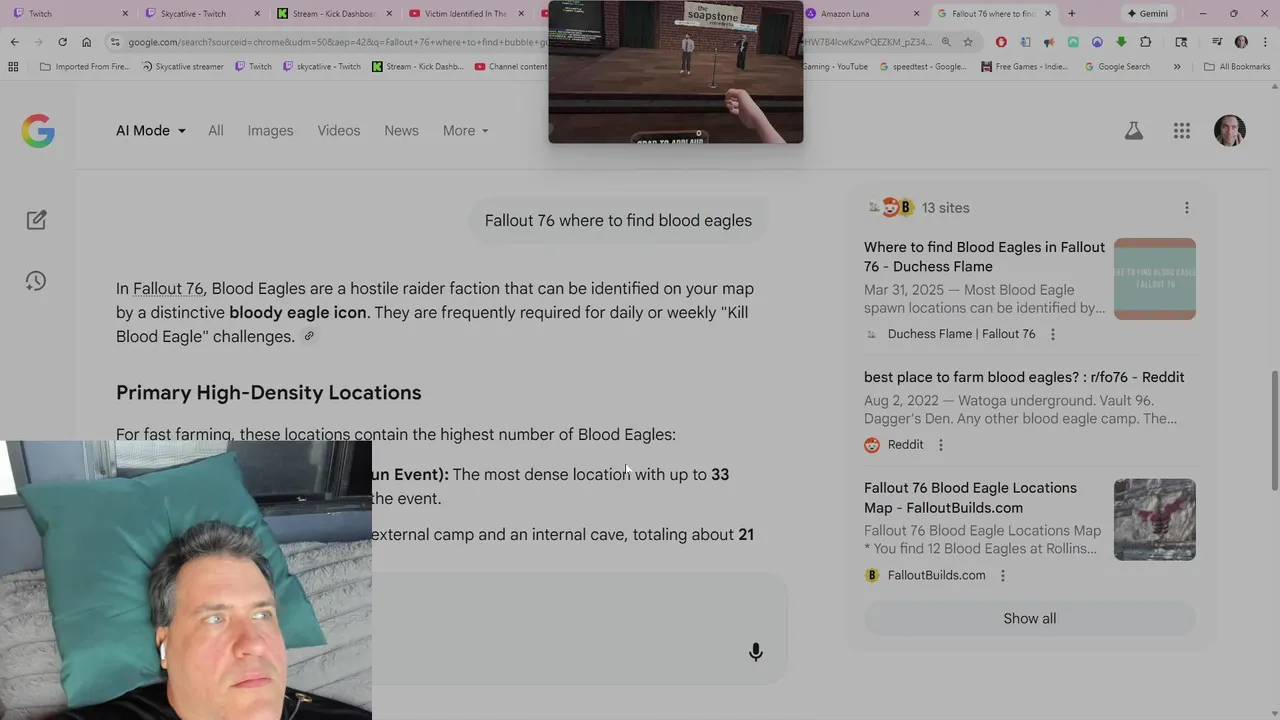The height and width of the screenshot is (720, 1280).
Task: Open options for FalloutBuilds.com source
Action: (x=1002, y=575)
